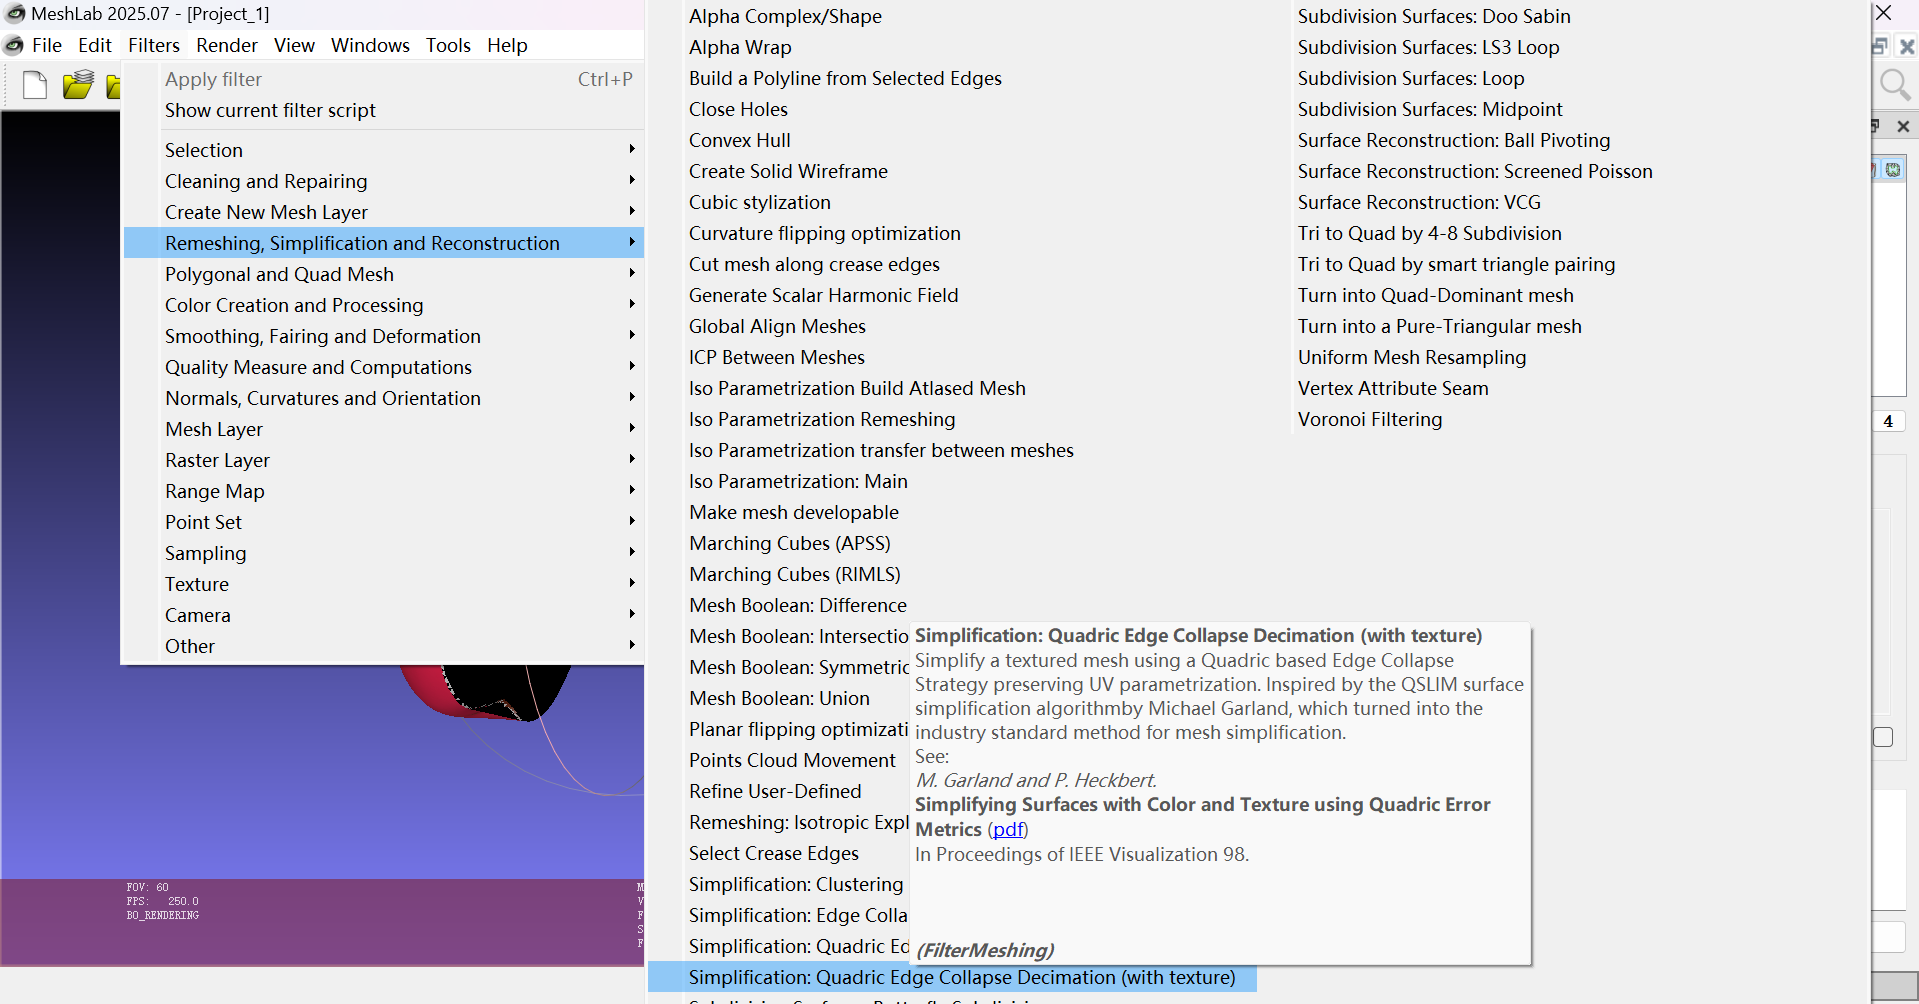Expand the Create New Mesh Layer arrow
Viewport: 1919px width, 1004px height.
pos(632,211)
